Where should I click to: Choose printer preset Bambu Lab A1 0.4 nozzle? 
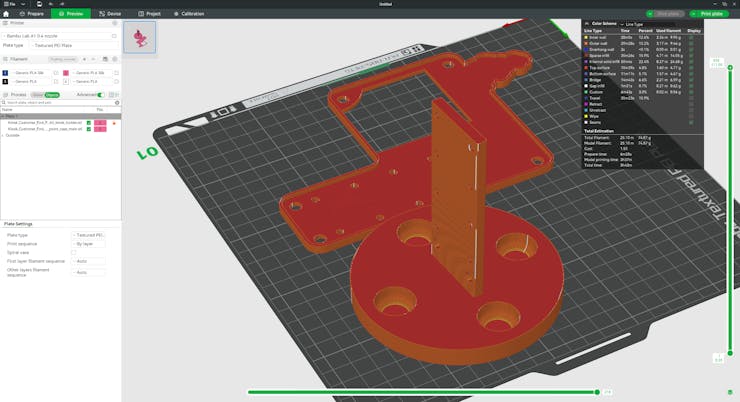click(55, 36)
